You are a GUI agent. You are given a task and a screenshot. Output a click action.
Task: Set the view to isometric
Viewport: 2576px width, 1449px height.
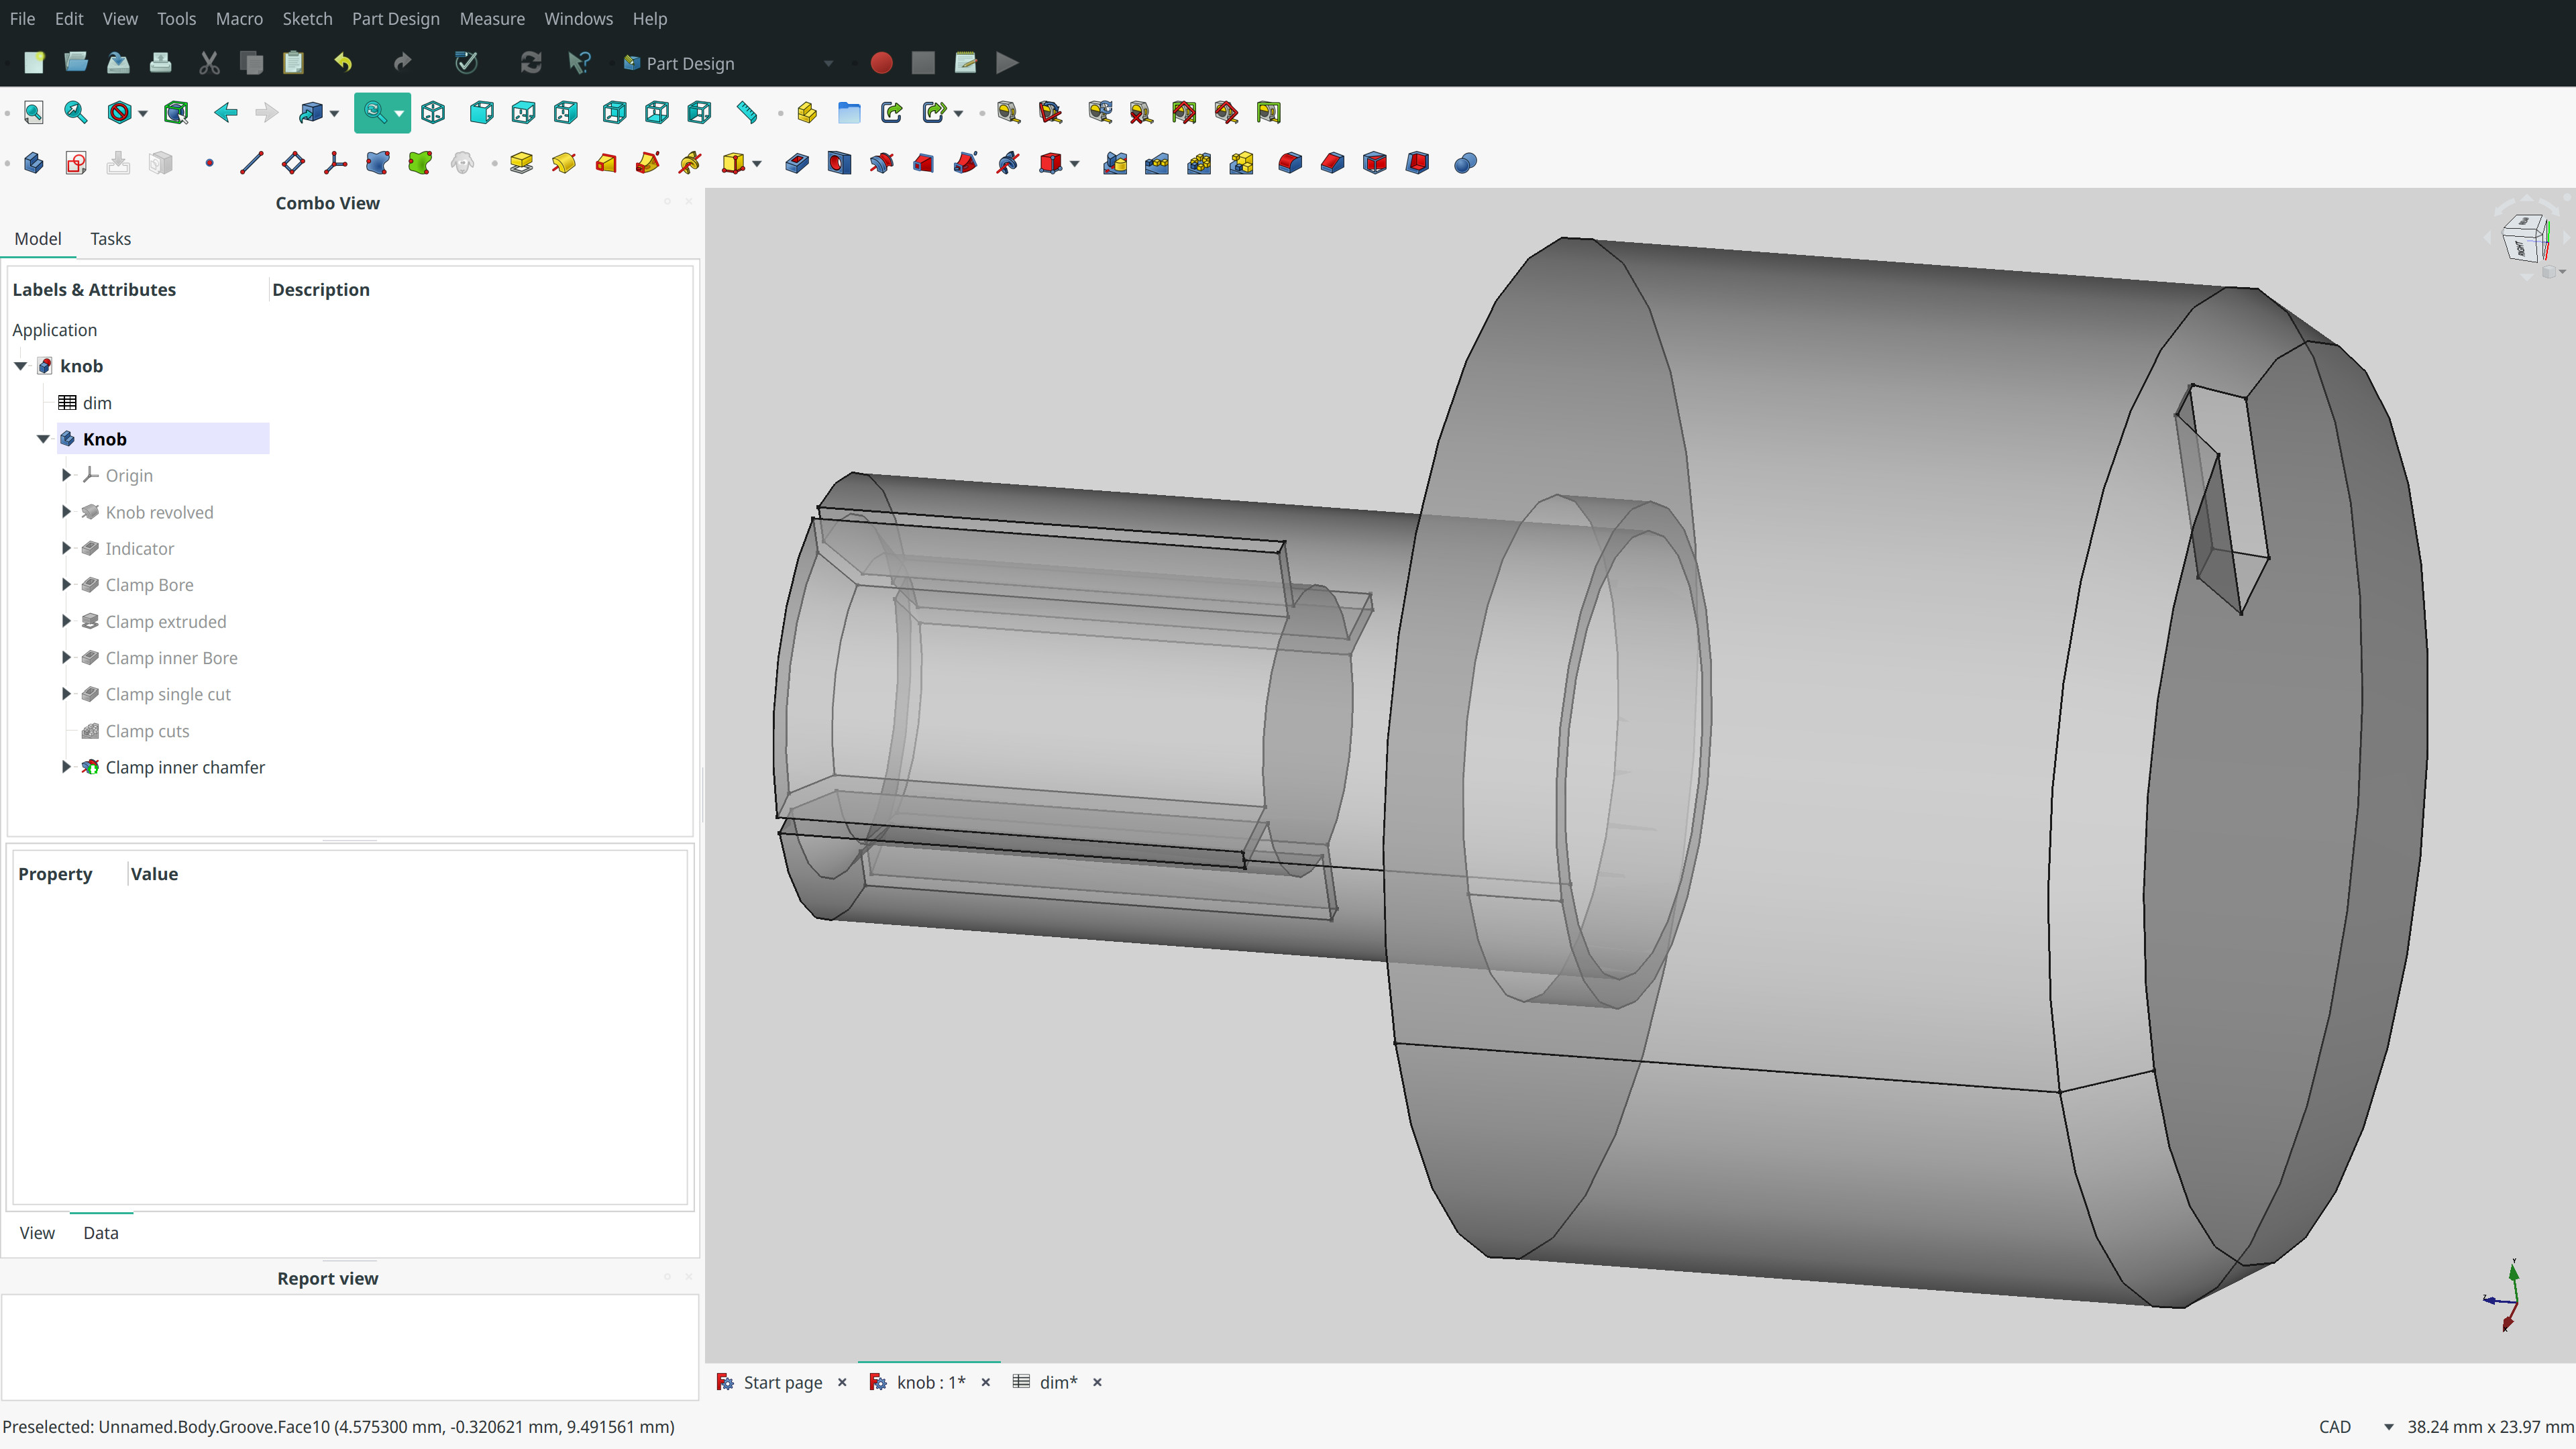pos(433,112)
